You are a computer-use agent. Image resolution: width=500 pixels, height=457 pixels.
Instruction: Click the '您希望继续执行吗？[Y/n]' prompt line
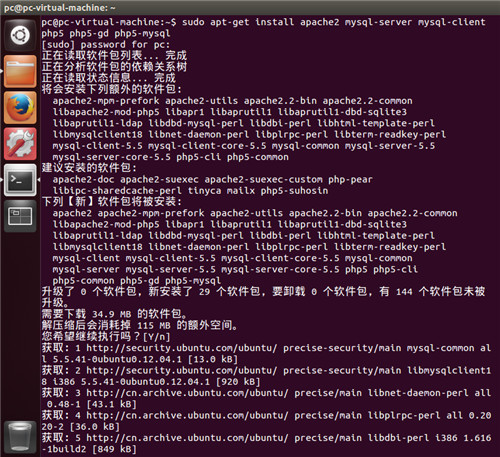(106, 336)
